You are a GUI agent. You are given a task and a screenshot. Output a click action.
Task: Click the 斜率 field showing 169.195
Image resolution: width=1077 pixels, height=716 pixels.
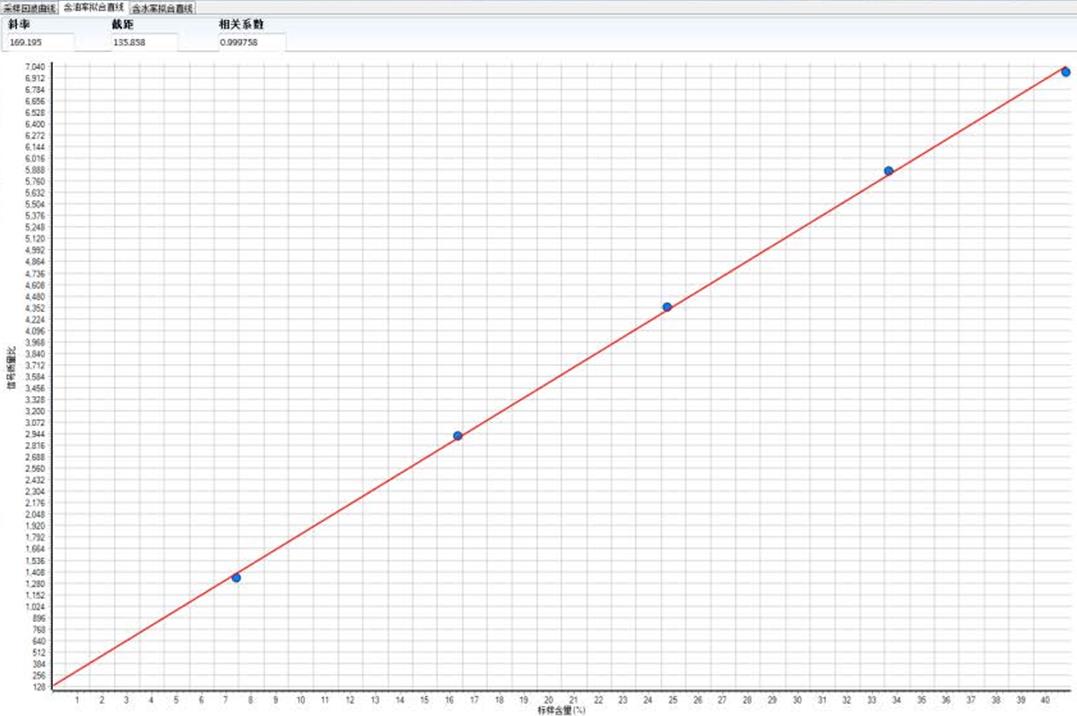(x=40, y=42)
